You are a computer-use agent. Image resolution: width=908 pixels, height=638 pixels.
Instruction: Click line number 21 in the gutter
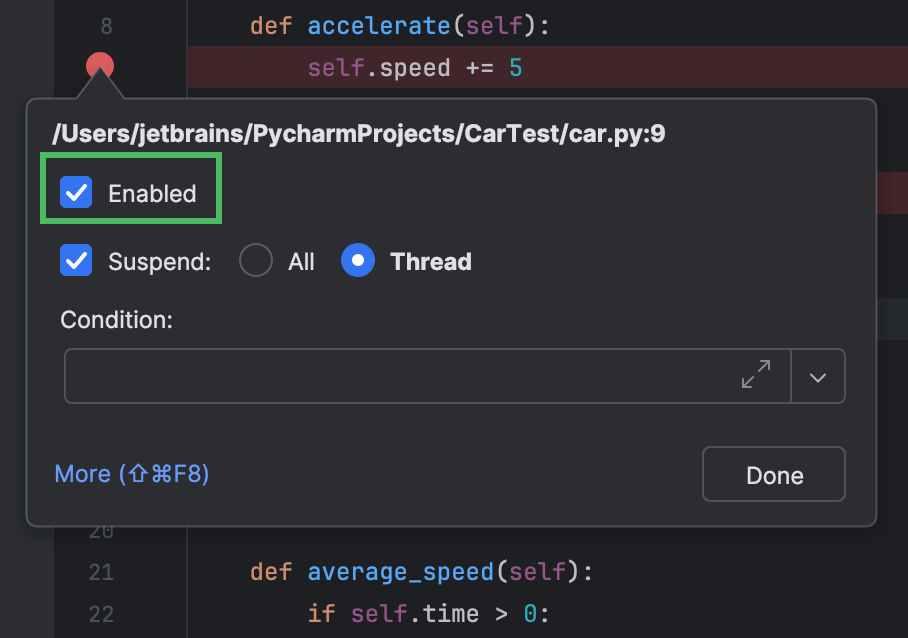pyautogui.click(x=101, y=572)
